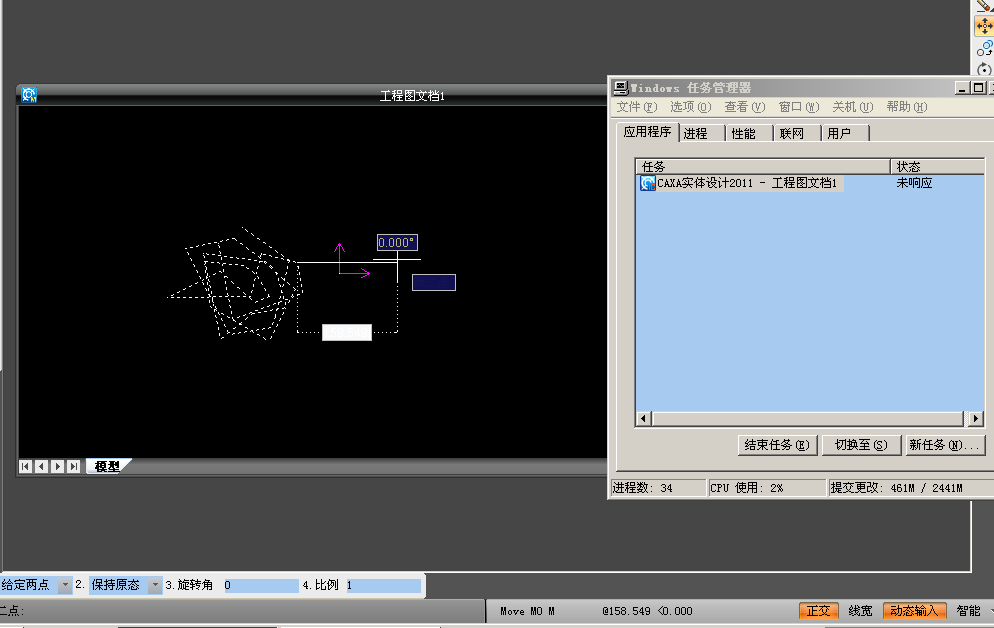Sort by 任务 column header

[763, 167]
